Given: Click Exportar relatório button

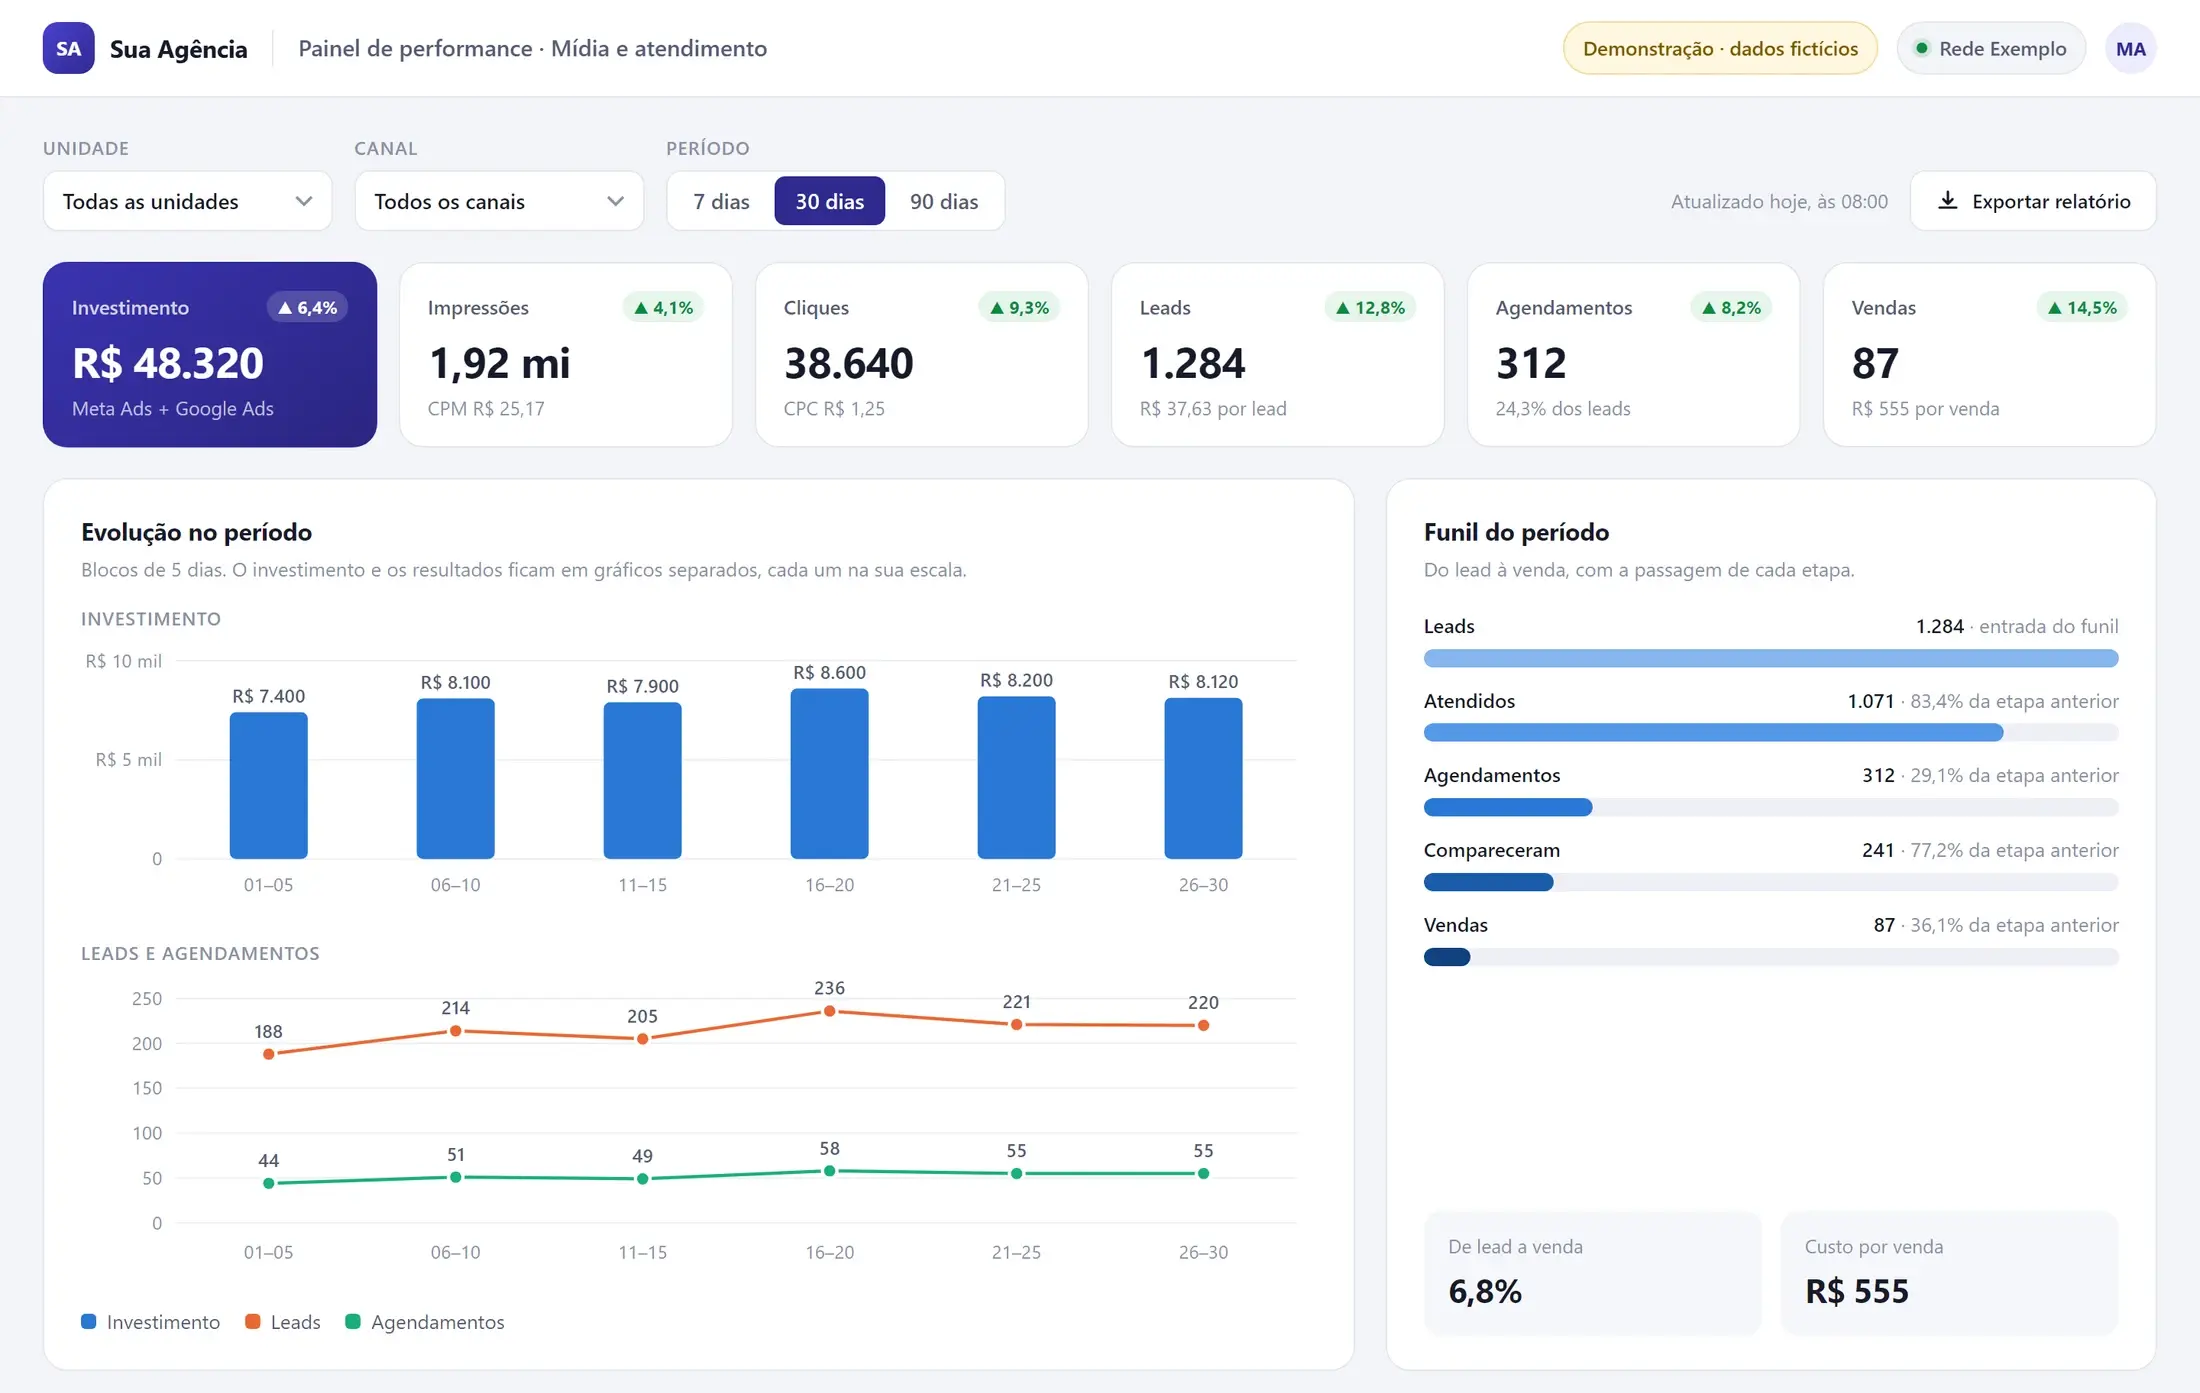Looking at the screenshot, I should [x=2033, y=201].
